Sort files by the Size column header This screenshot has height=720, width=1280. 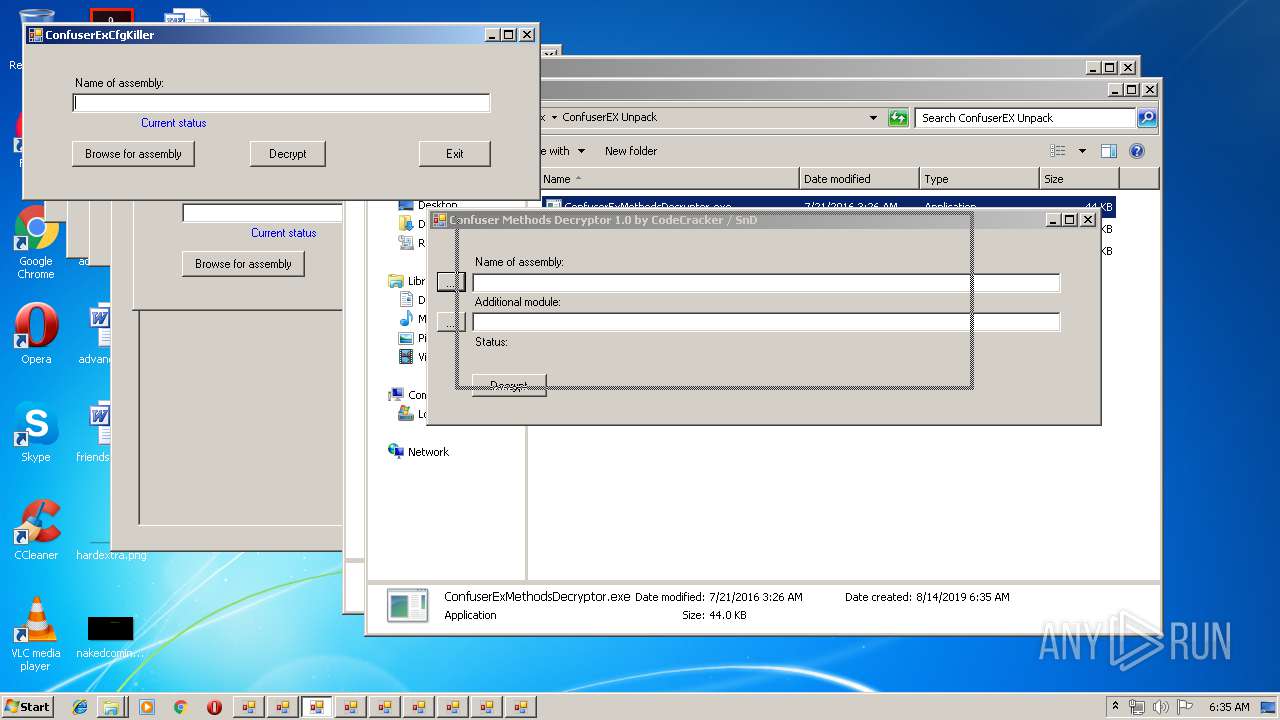click(1079, 179)
